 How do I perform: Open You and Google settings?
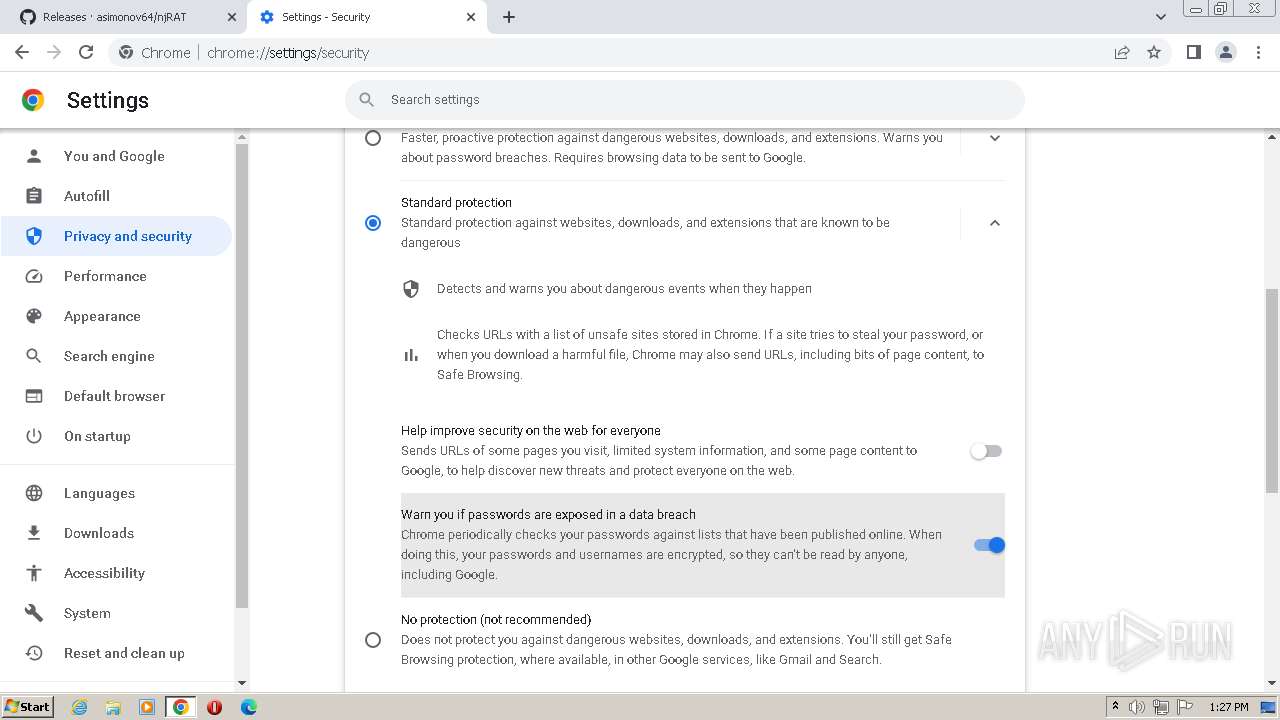116,156
